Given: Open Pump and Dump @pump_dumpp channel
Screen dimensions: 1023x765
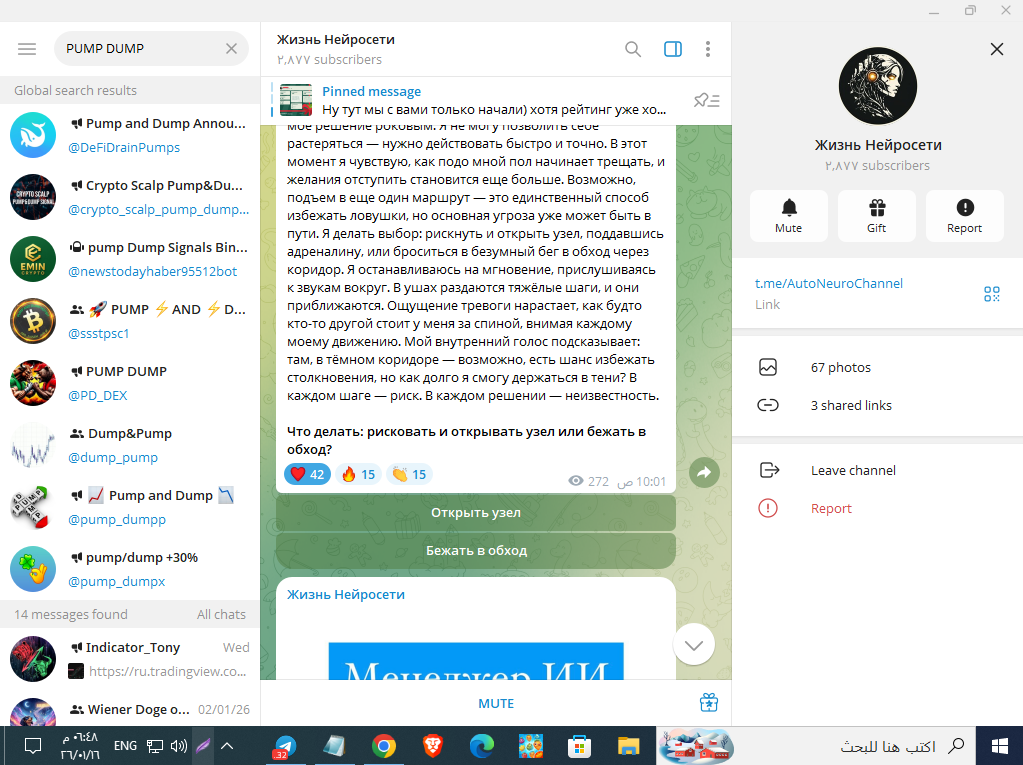Looking at the screenshot, I should pyautogui.click(x=130, y=507).
